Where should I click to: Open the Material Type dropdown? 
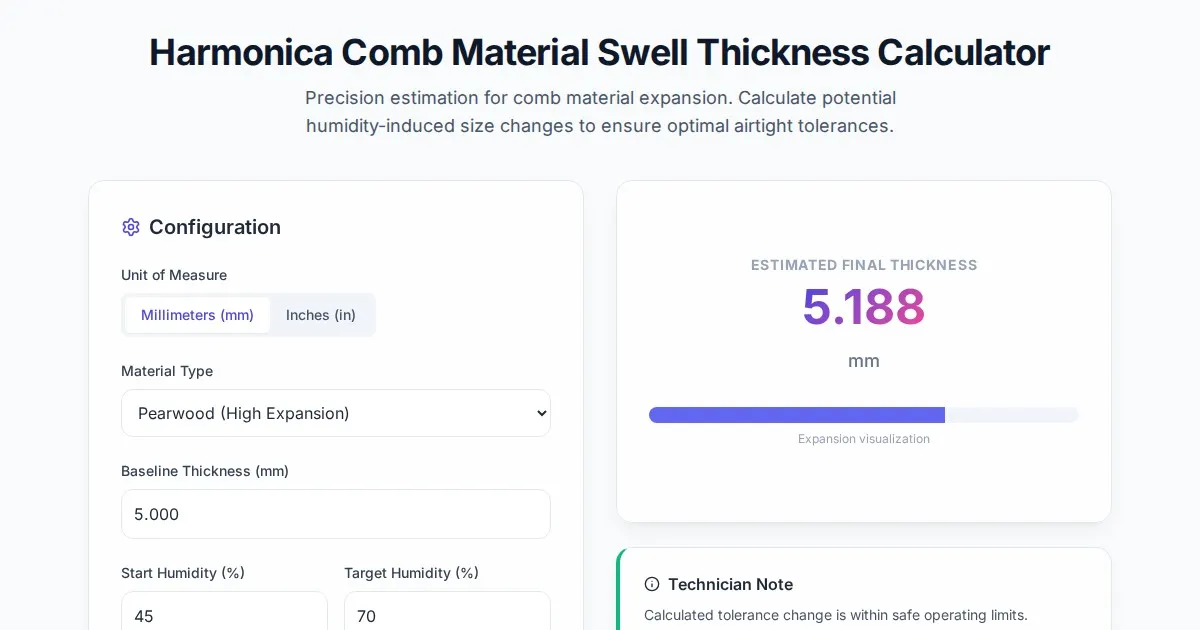[335, 413]
